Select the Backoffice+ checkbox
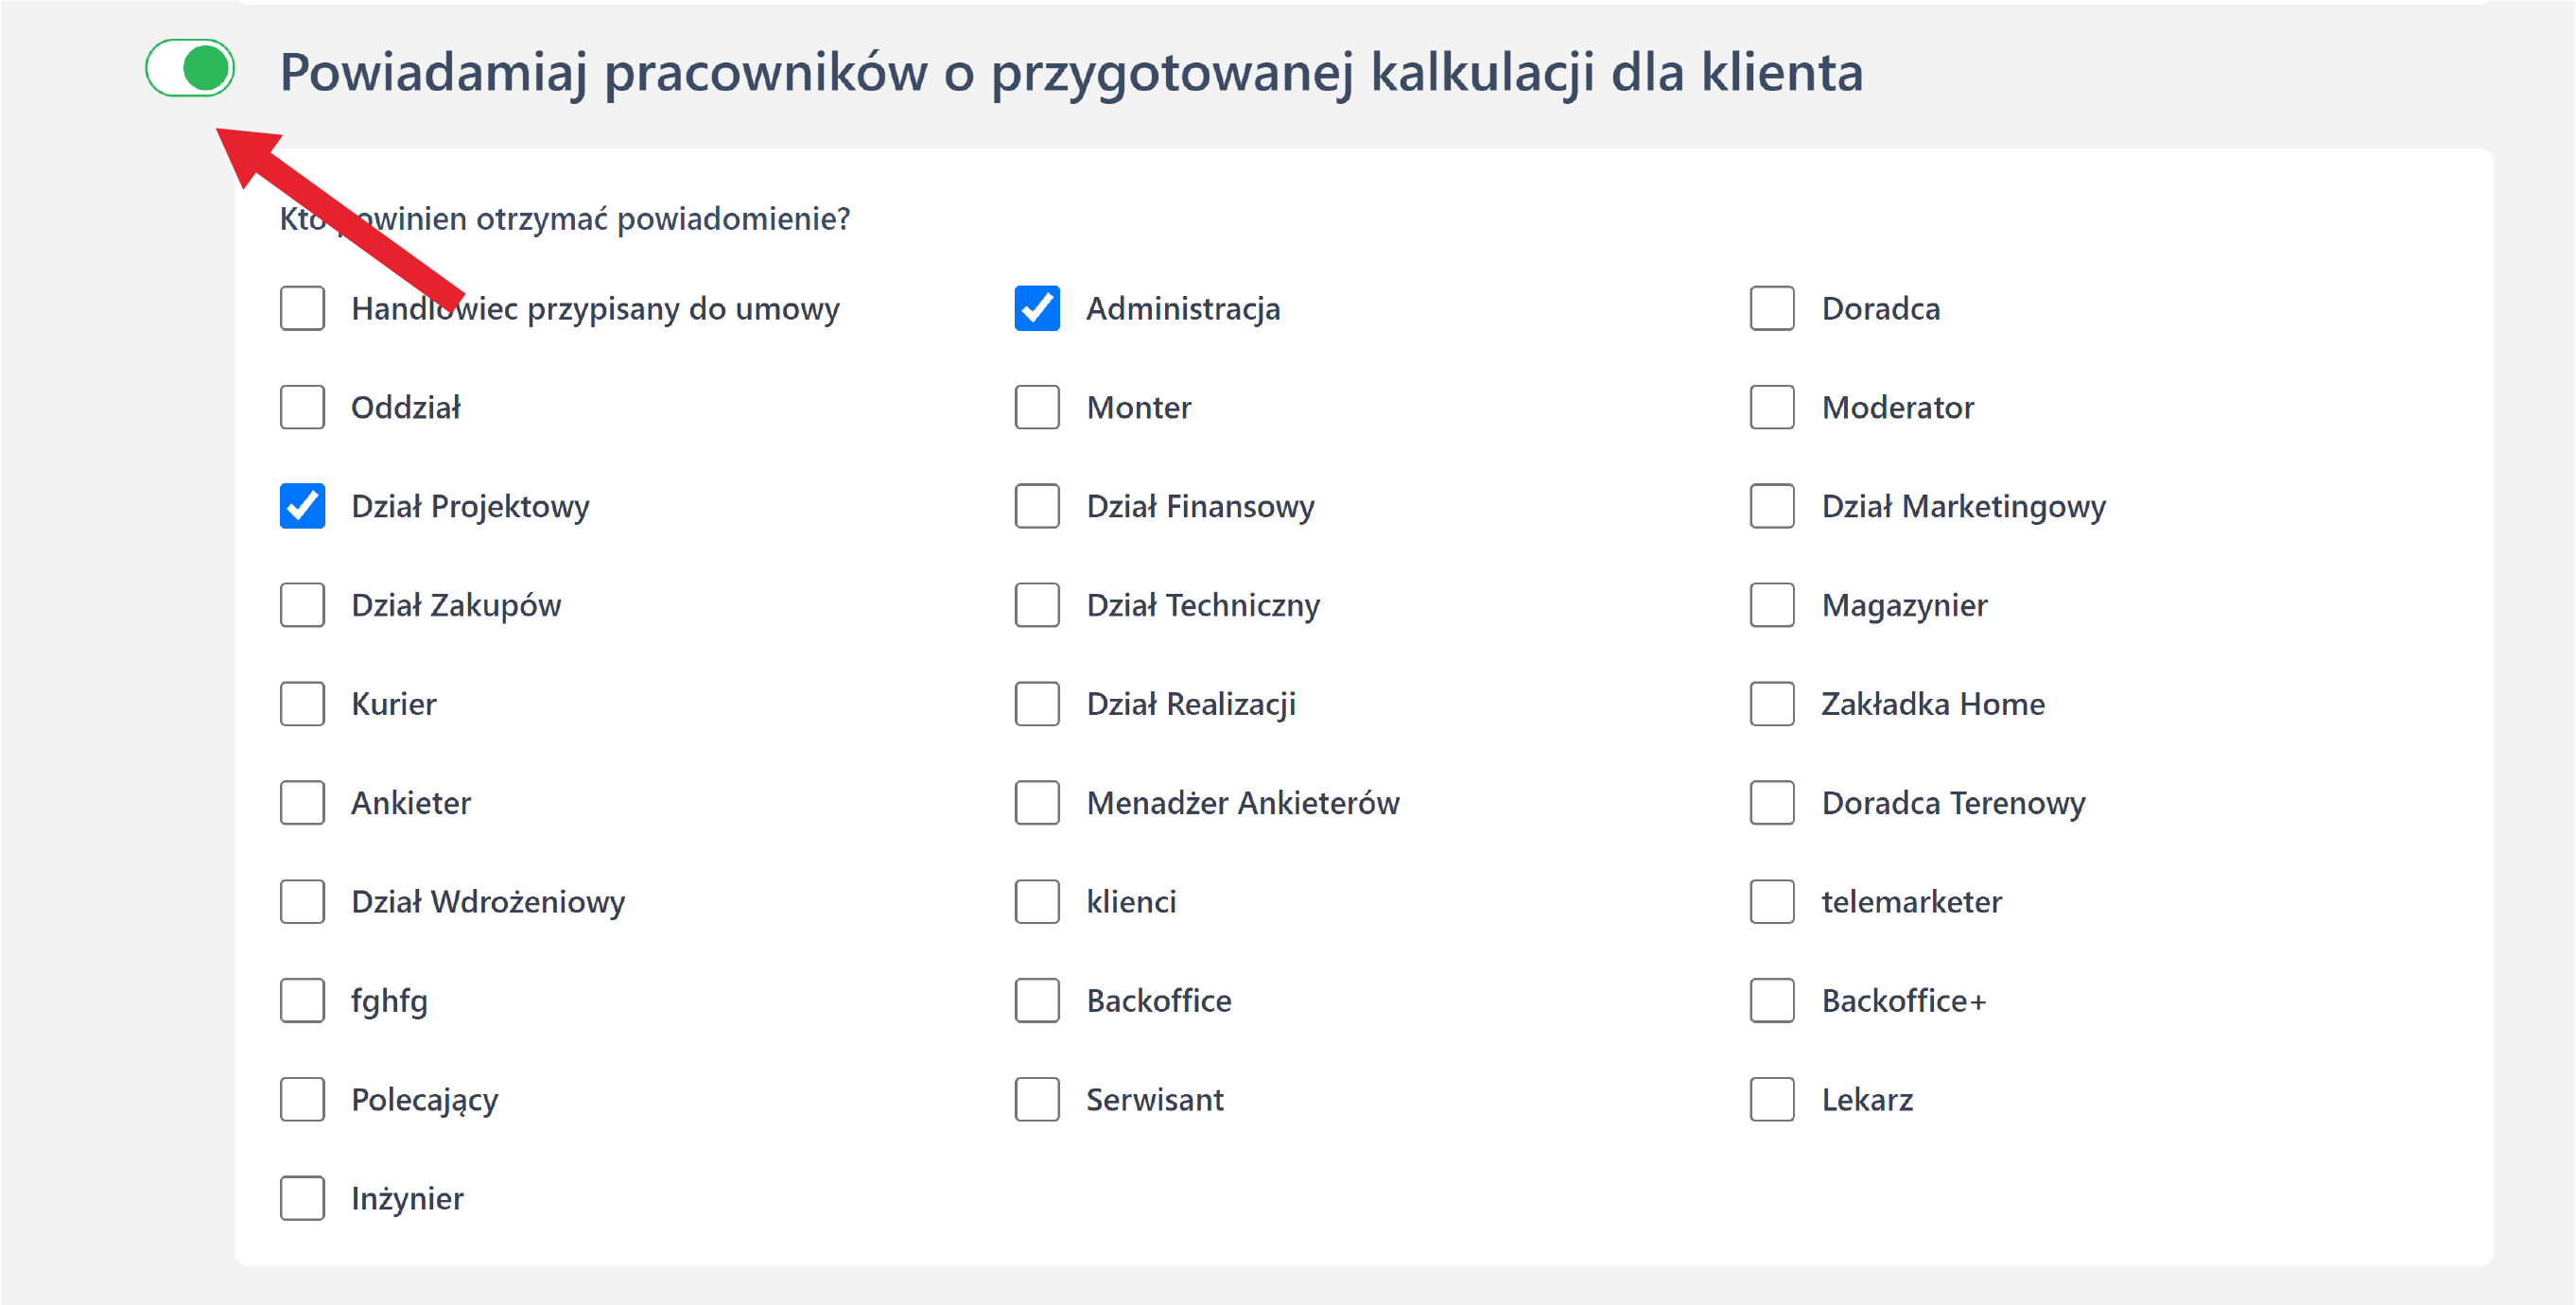 [x=1772, y=1001]
